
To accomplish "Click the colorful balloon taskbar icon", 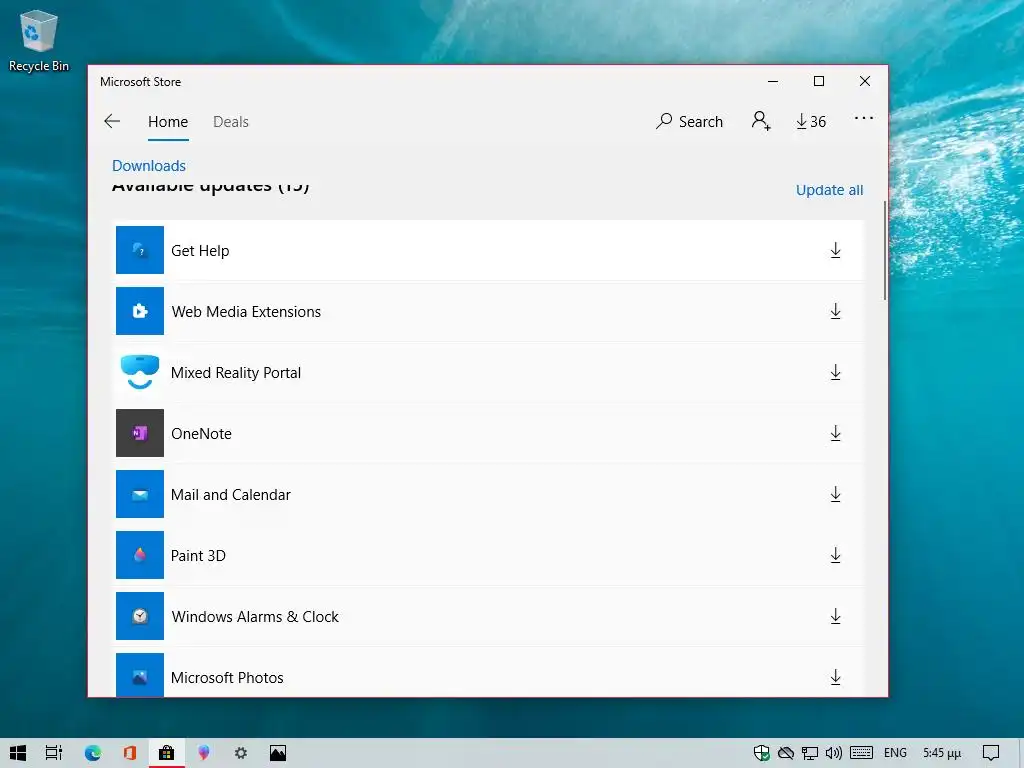I will (x=204, y=753).
